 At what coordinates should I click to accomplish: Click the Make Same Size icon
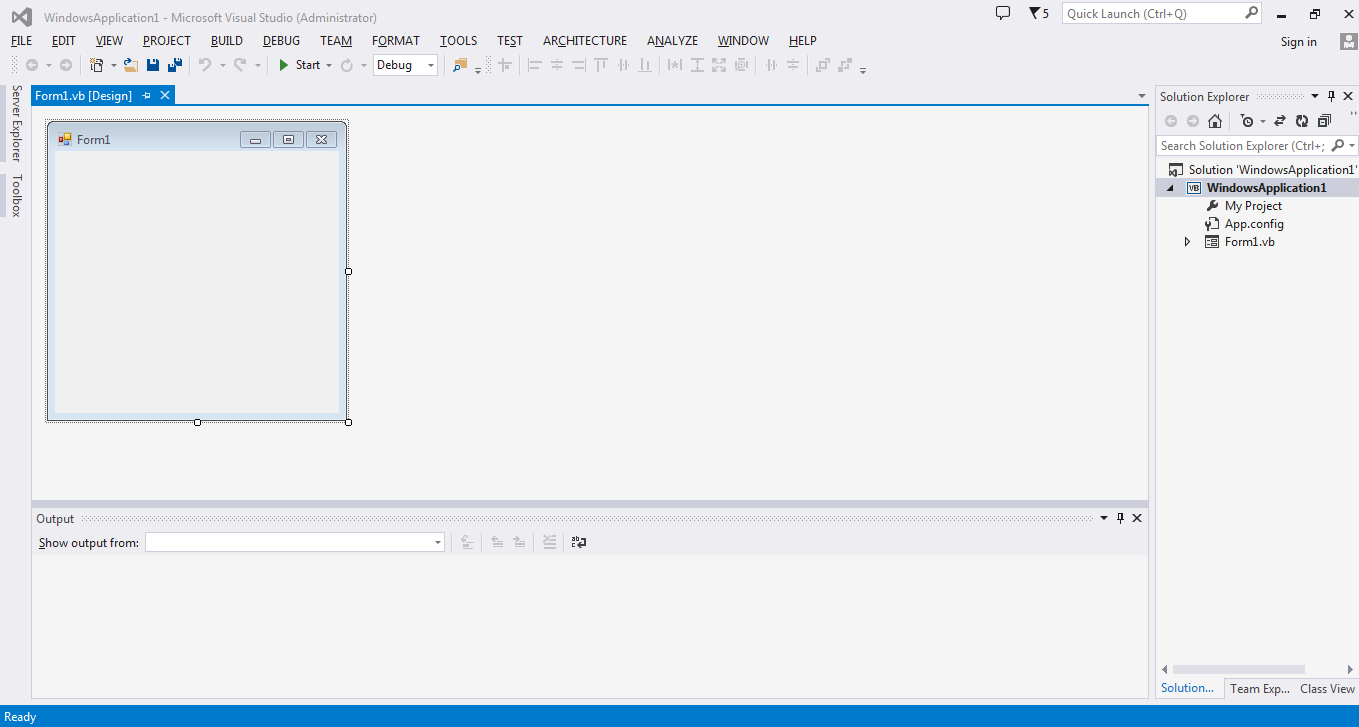click(x=719, y=65)
